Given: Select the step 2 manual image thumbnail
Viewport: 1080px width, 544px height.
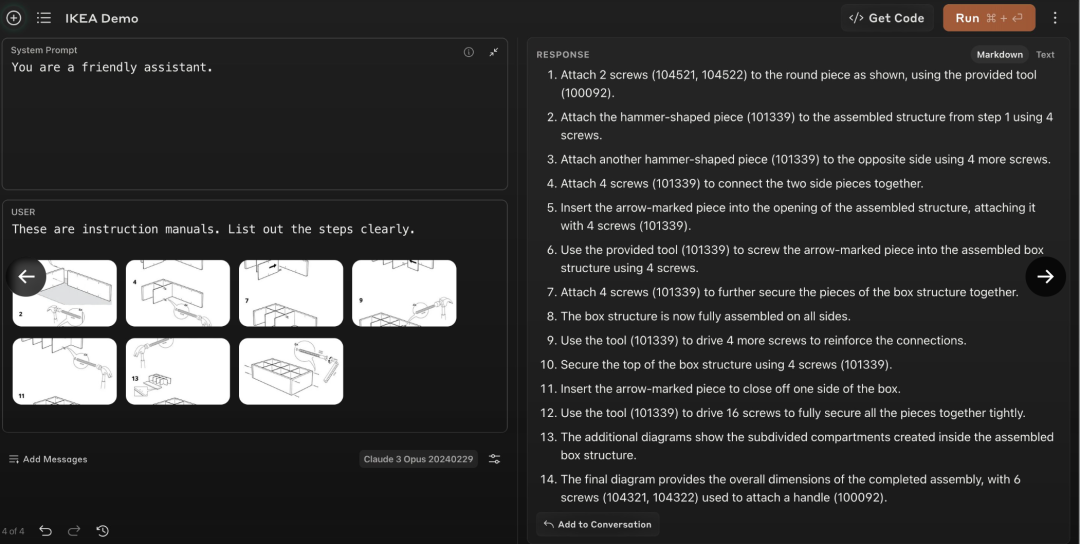Looking at the screenshot, I should [x=65, y=293].
